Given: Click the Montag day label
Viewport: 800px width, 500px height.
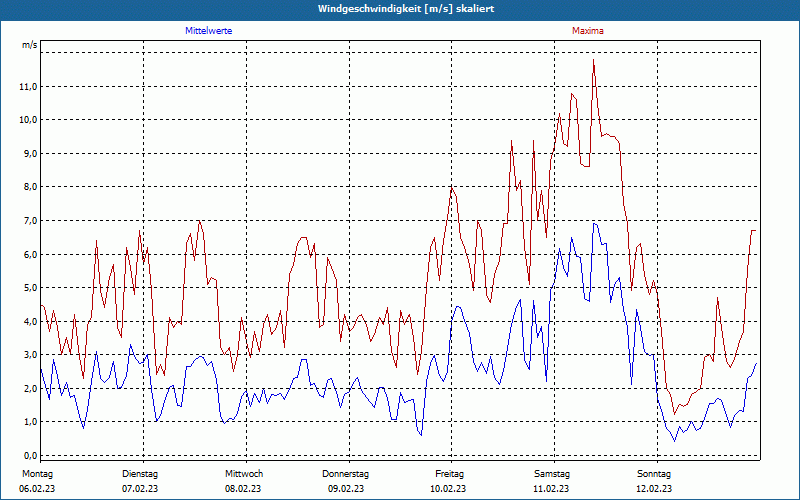Looking at the screenshot, I should (x=37, y=474).
